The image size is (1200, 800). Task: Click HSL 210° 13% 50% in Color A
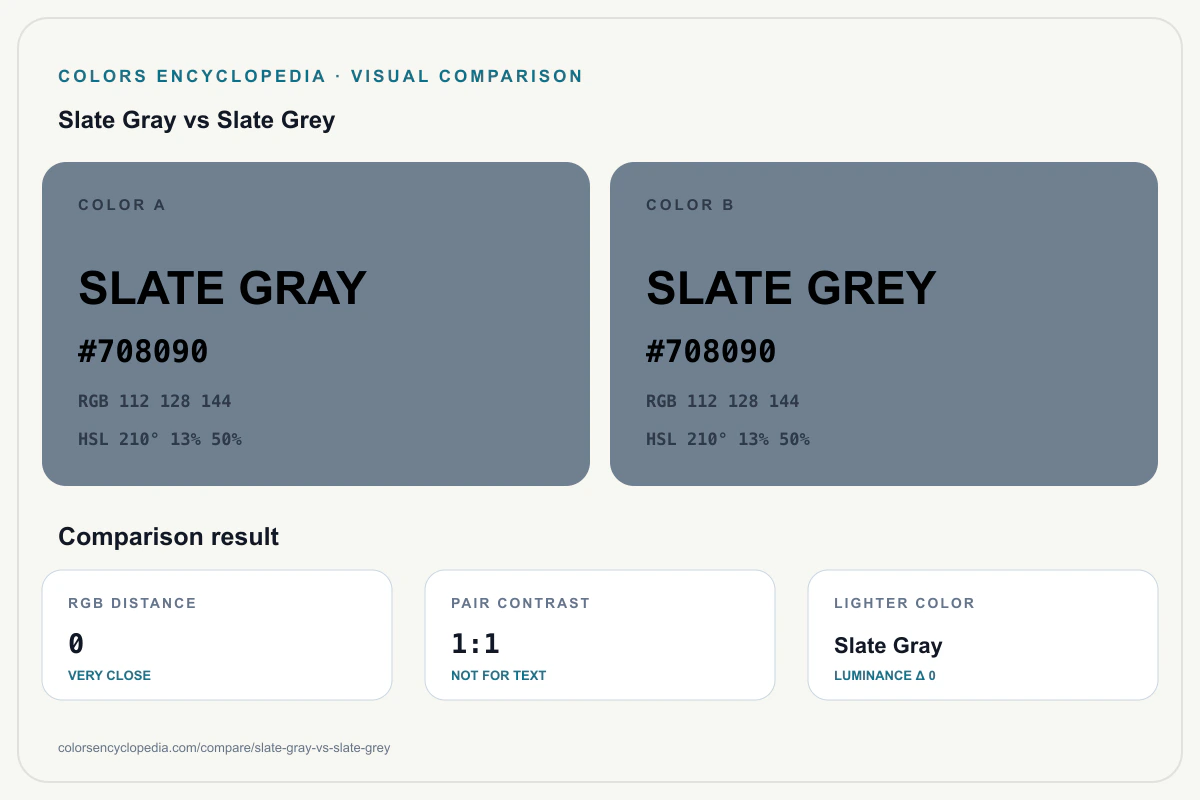pos(160,439)
